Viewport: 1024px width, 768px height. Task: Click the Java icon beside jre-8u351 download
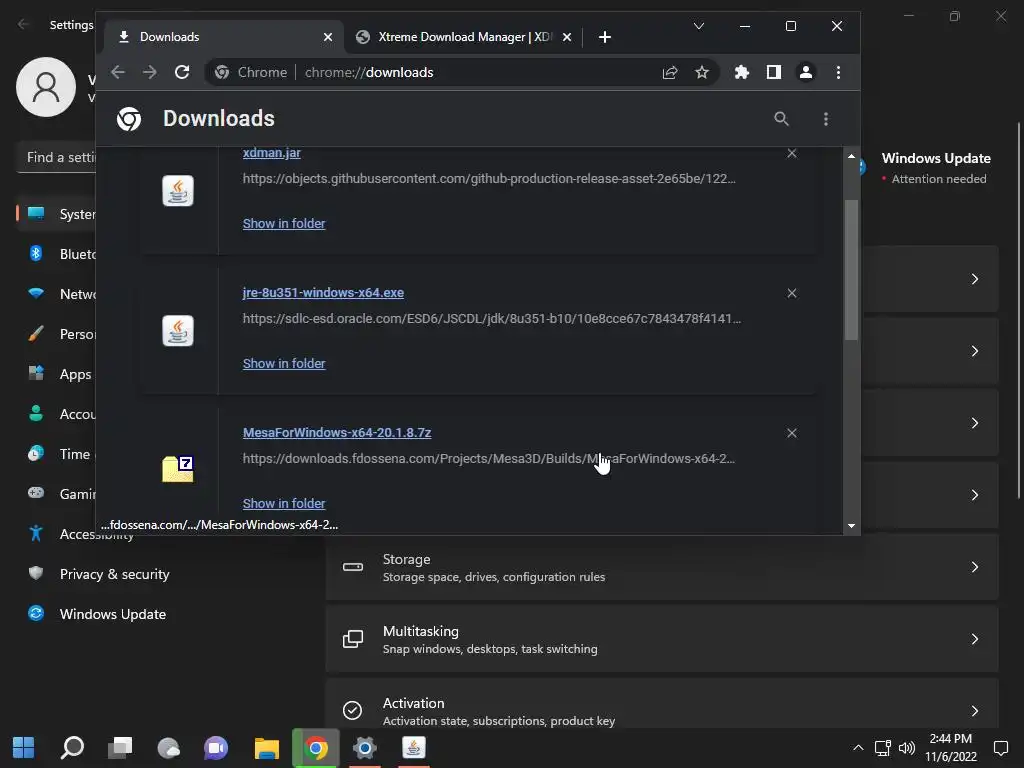point(178,330)
